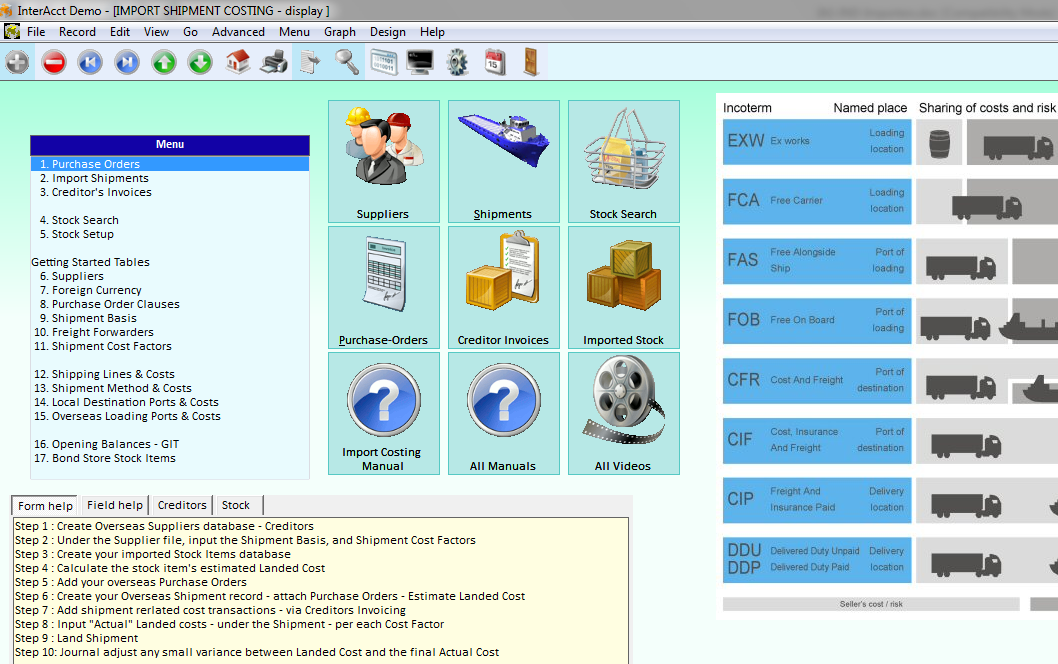The height and width of the screenshot is (664, 1058).
Task: Open the View menu
Action: click(156, 32)
